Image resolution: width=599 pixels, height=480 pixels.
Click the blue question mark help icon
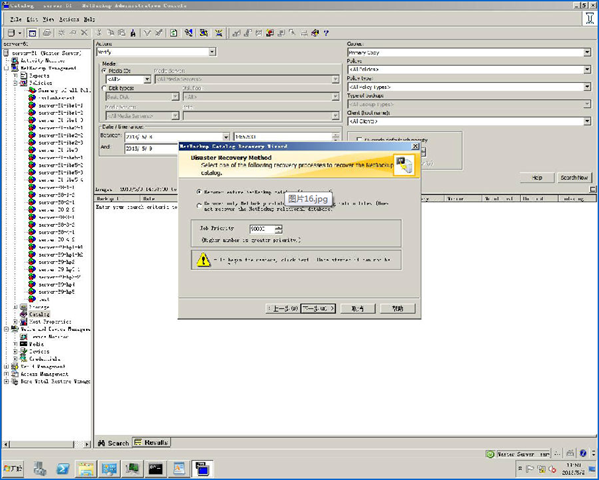[x=326, y=33]
